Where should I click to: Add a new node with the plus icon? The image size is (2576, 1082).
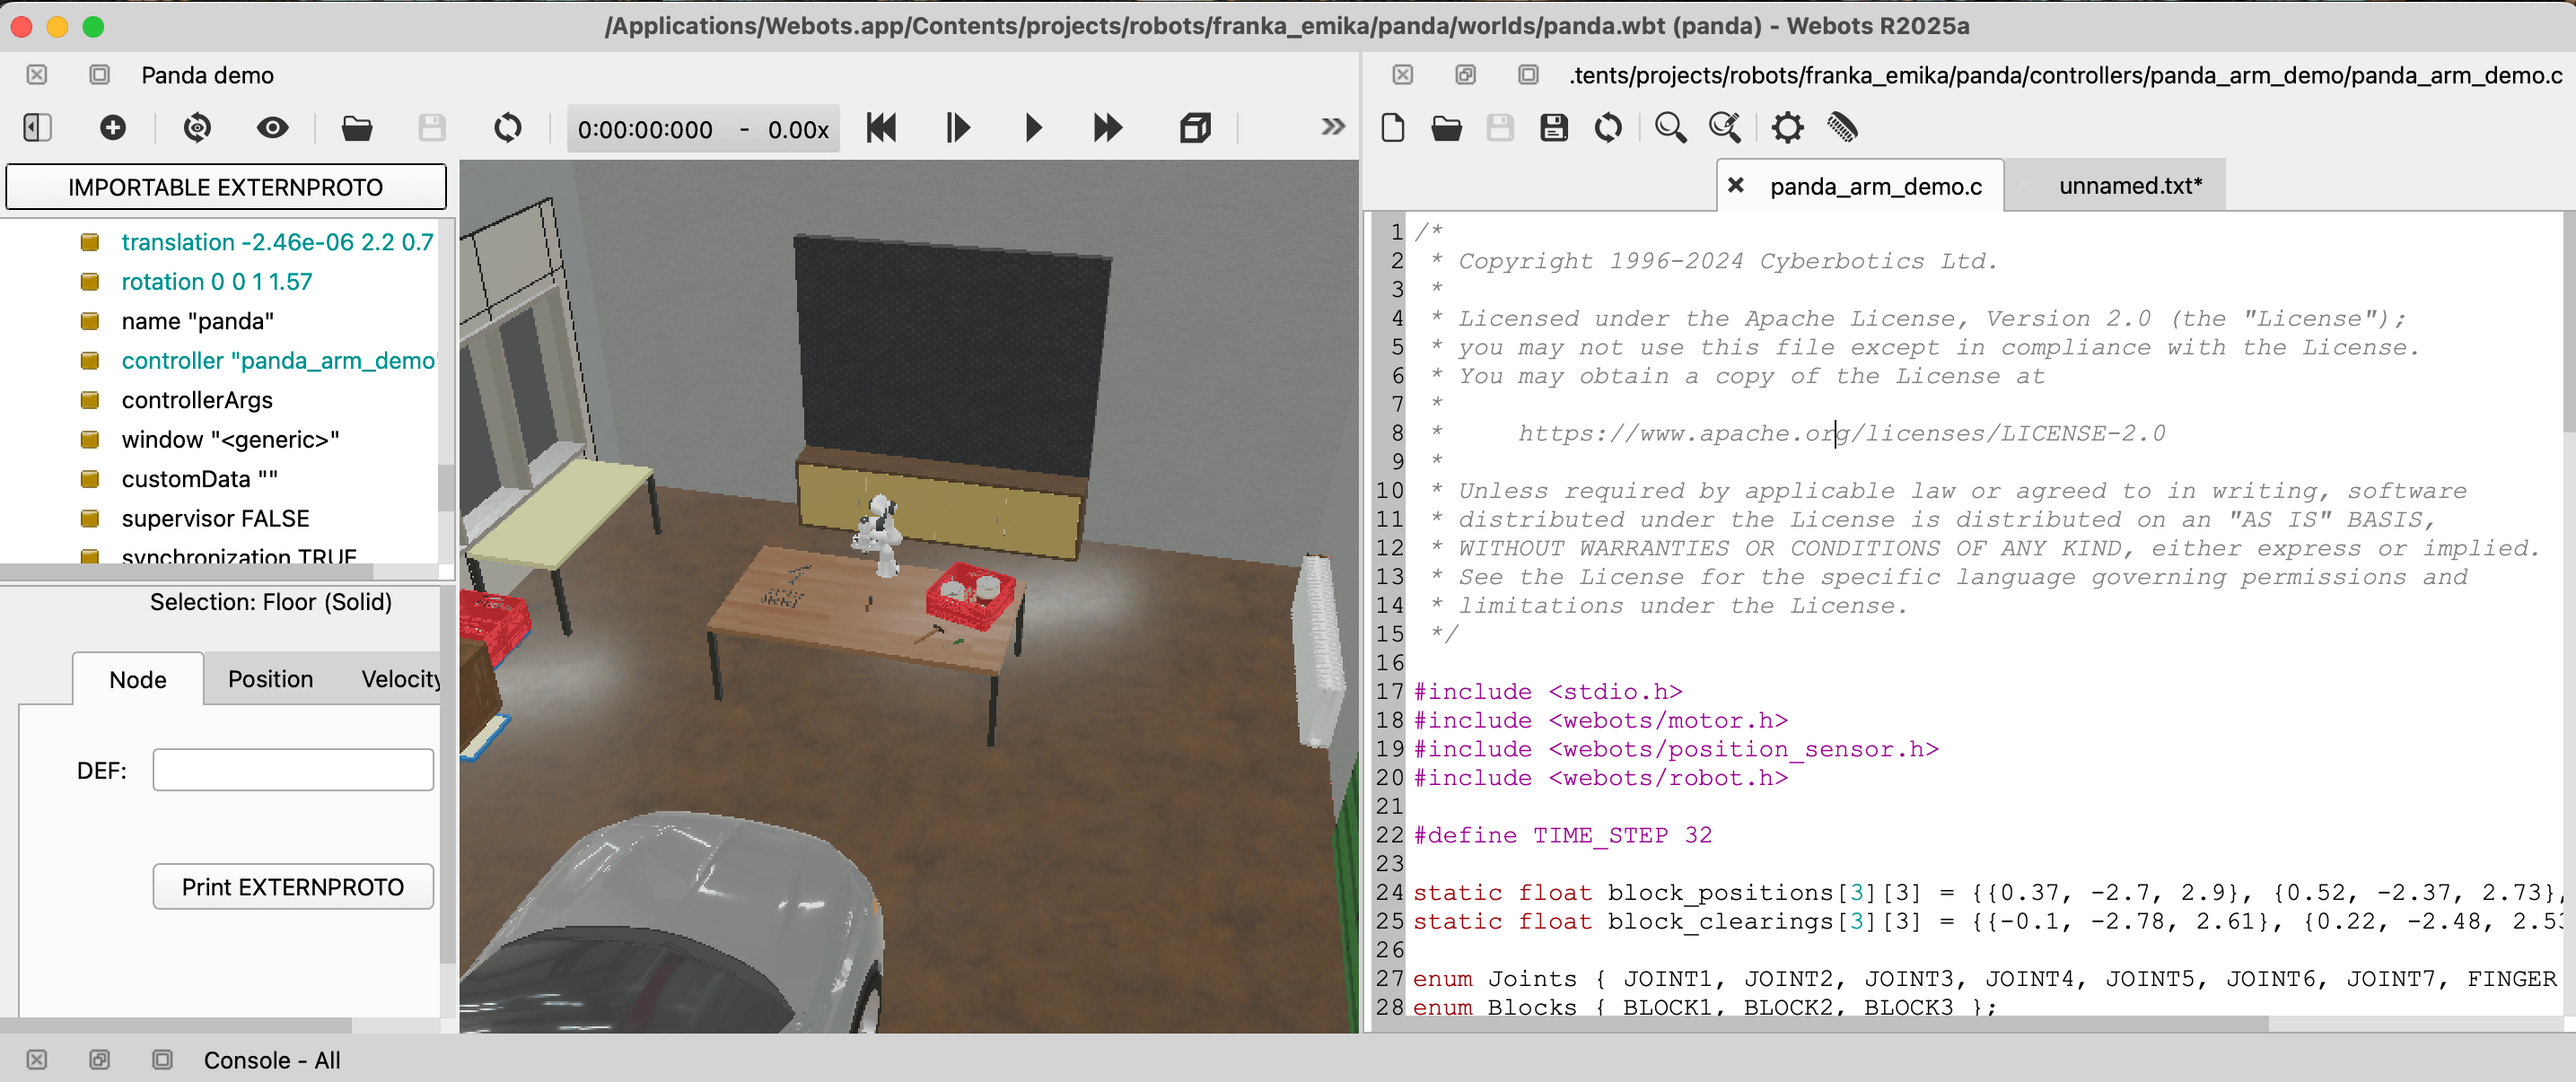click(113, 128)
